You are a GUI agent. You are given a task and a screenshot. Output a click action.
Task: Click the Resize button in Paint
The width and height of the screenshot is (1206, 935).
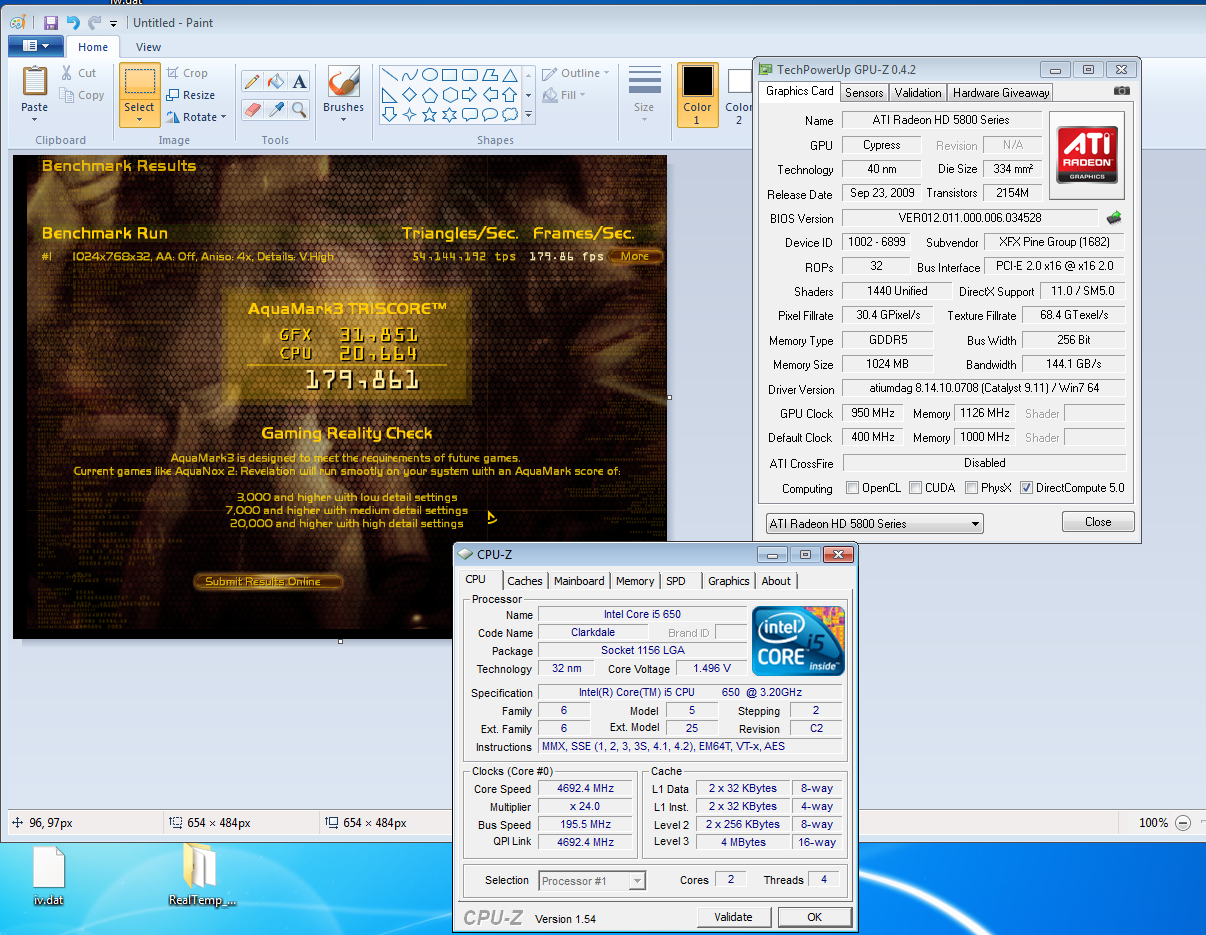click(x=190, y=95)
